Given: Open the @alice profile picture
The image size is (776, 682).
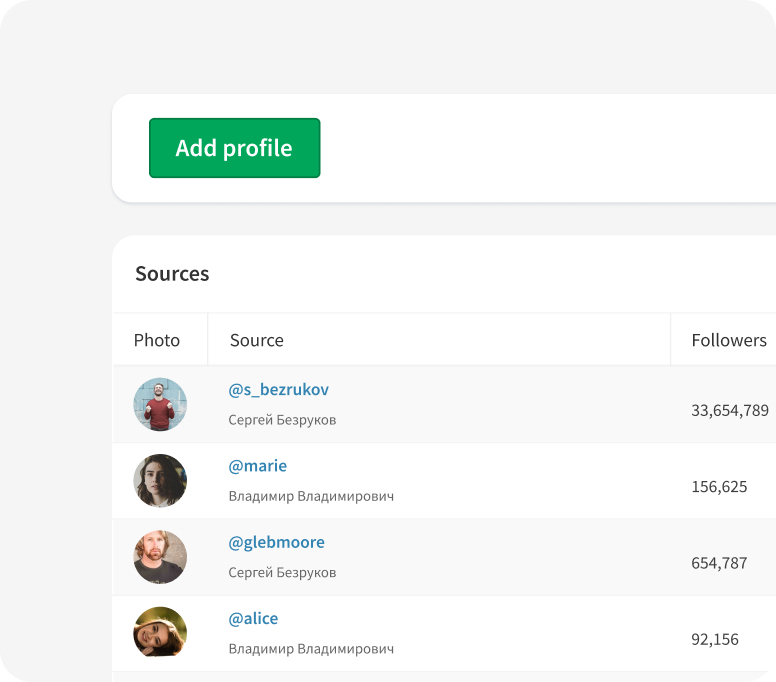Looking at the screenshot, I should pyautogui.click(x=160, y=632).
